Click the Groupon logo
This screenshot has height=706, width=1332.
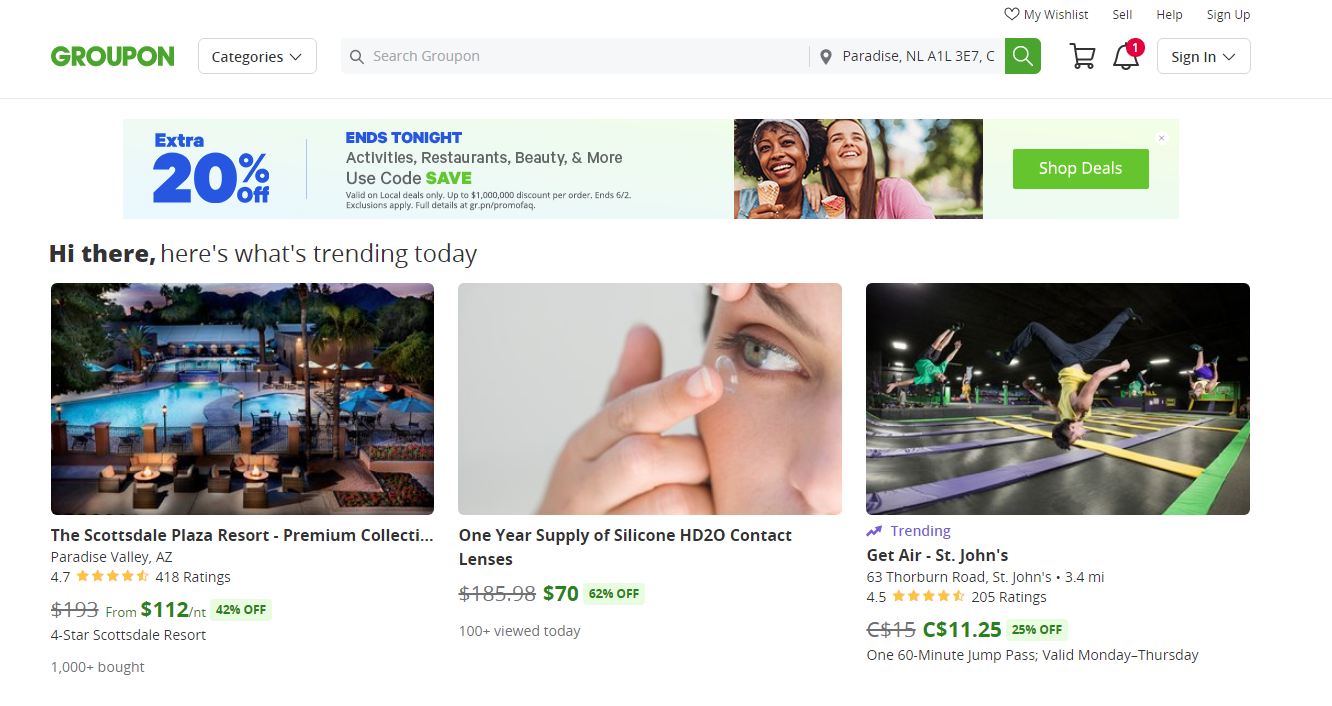113,56
